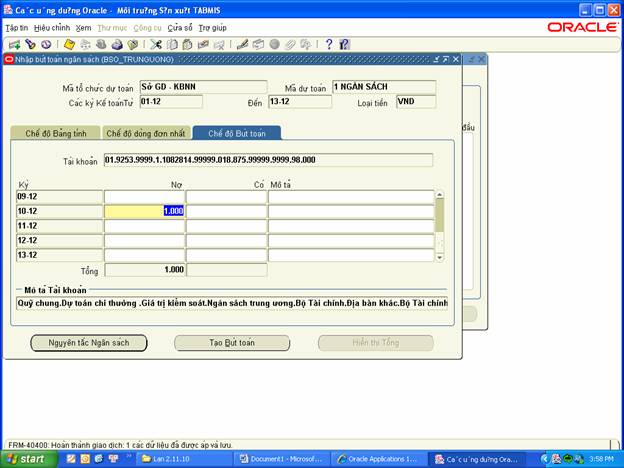
Task: Open the Tập tin menu
Action: pyautogui.click(x=16, y=28)
